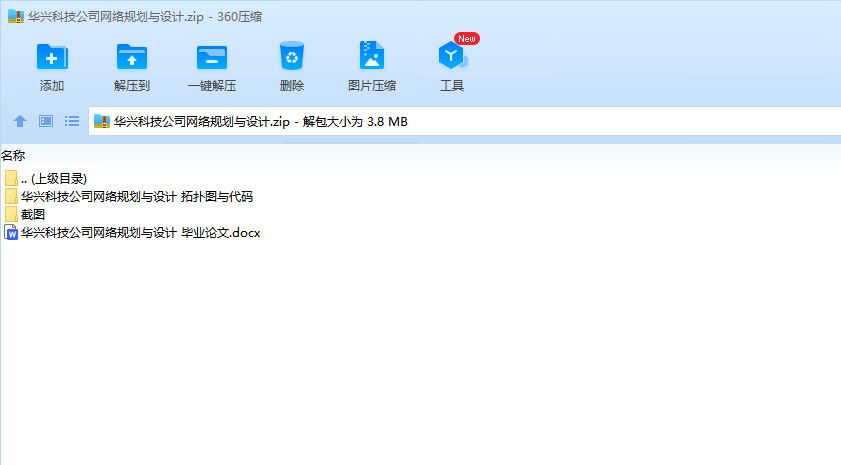
Task: Click the folder icon beside 截图
Action: pos(11,214)
